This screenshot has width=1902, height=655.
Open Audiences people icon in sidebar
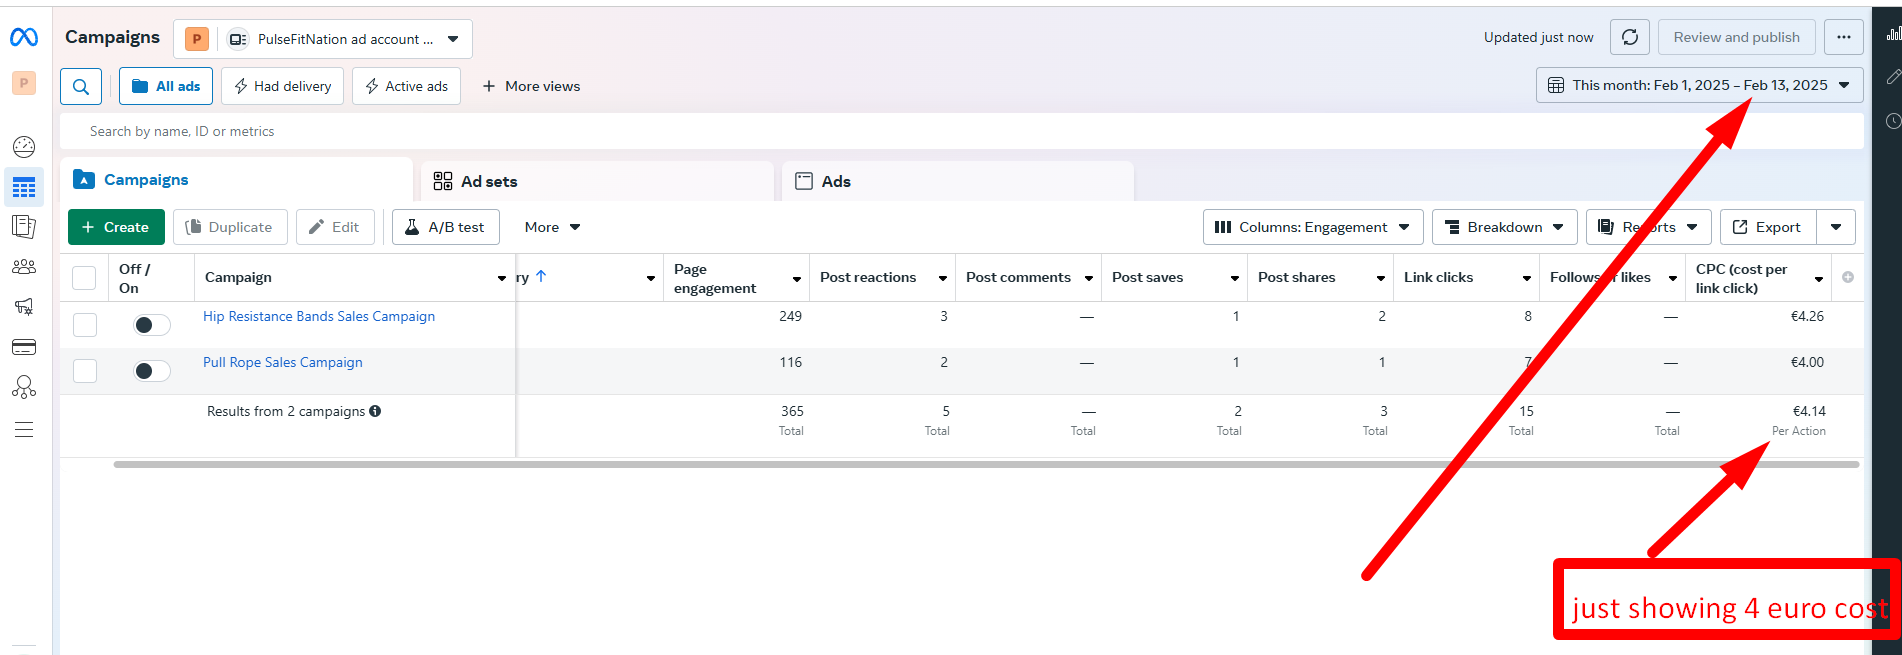(x=24, y=267)
